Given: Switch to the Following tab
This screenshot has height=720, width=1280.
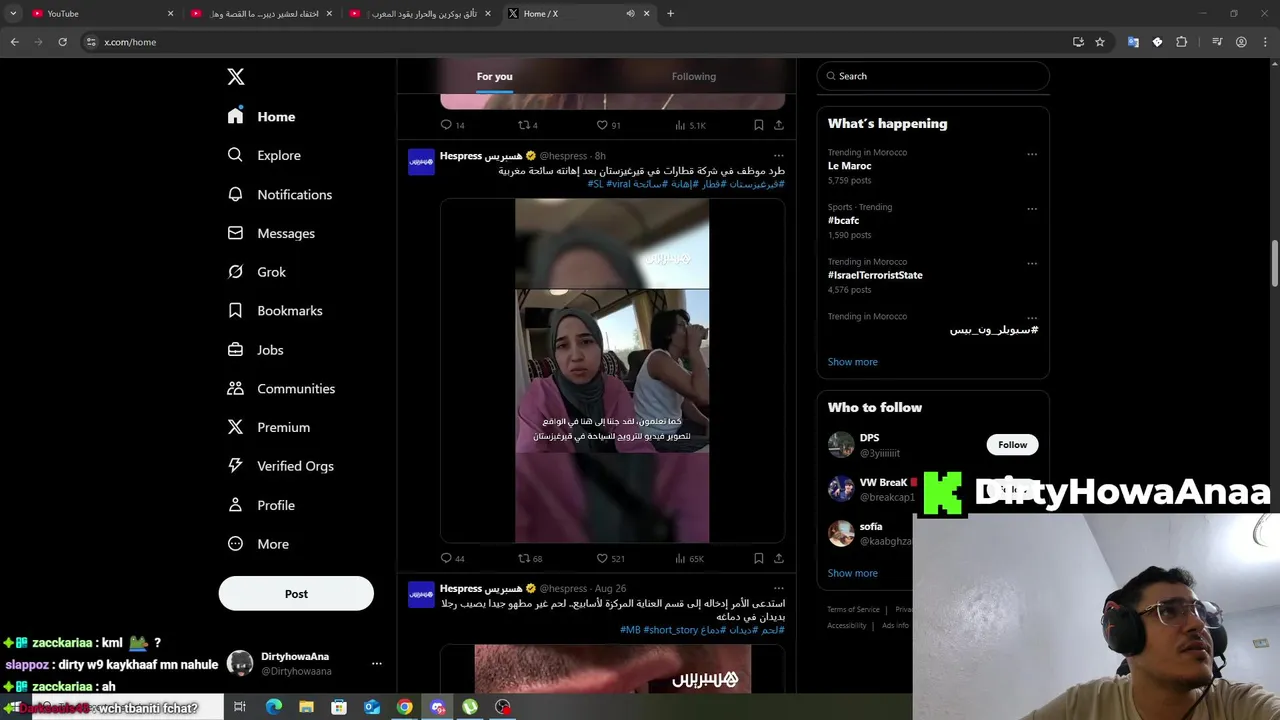Looking at the screenshot, I should coord(694,76).
